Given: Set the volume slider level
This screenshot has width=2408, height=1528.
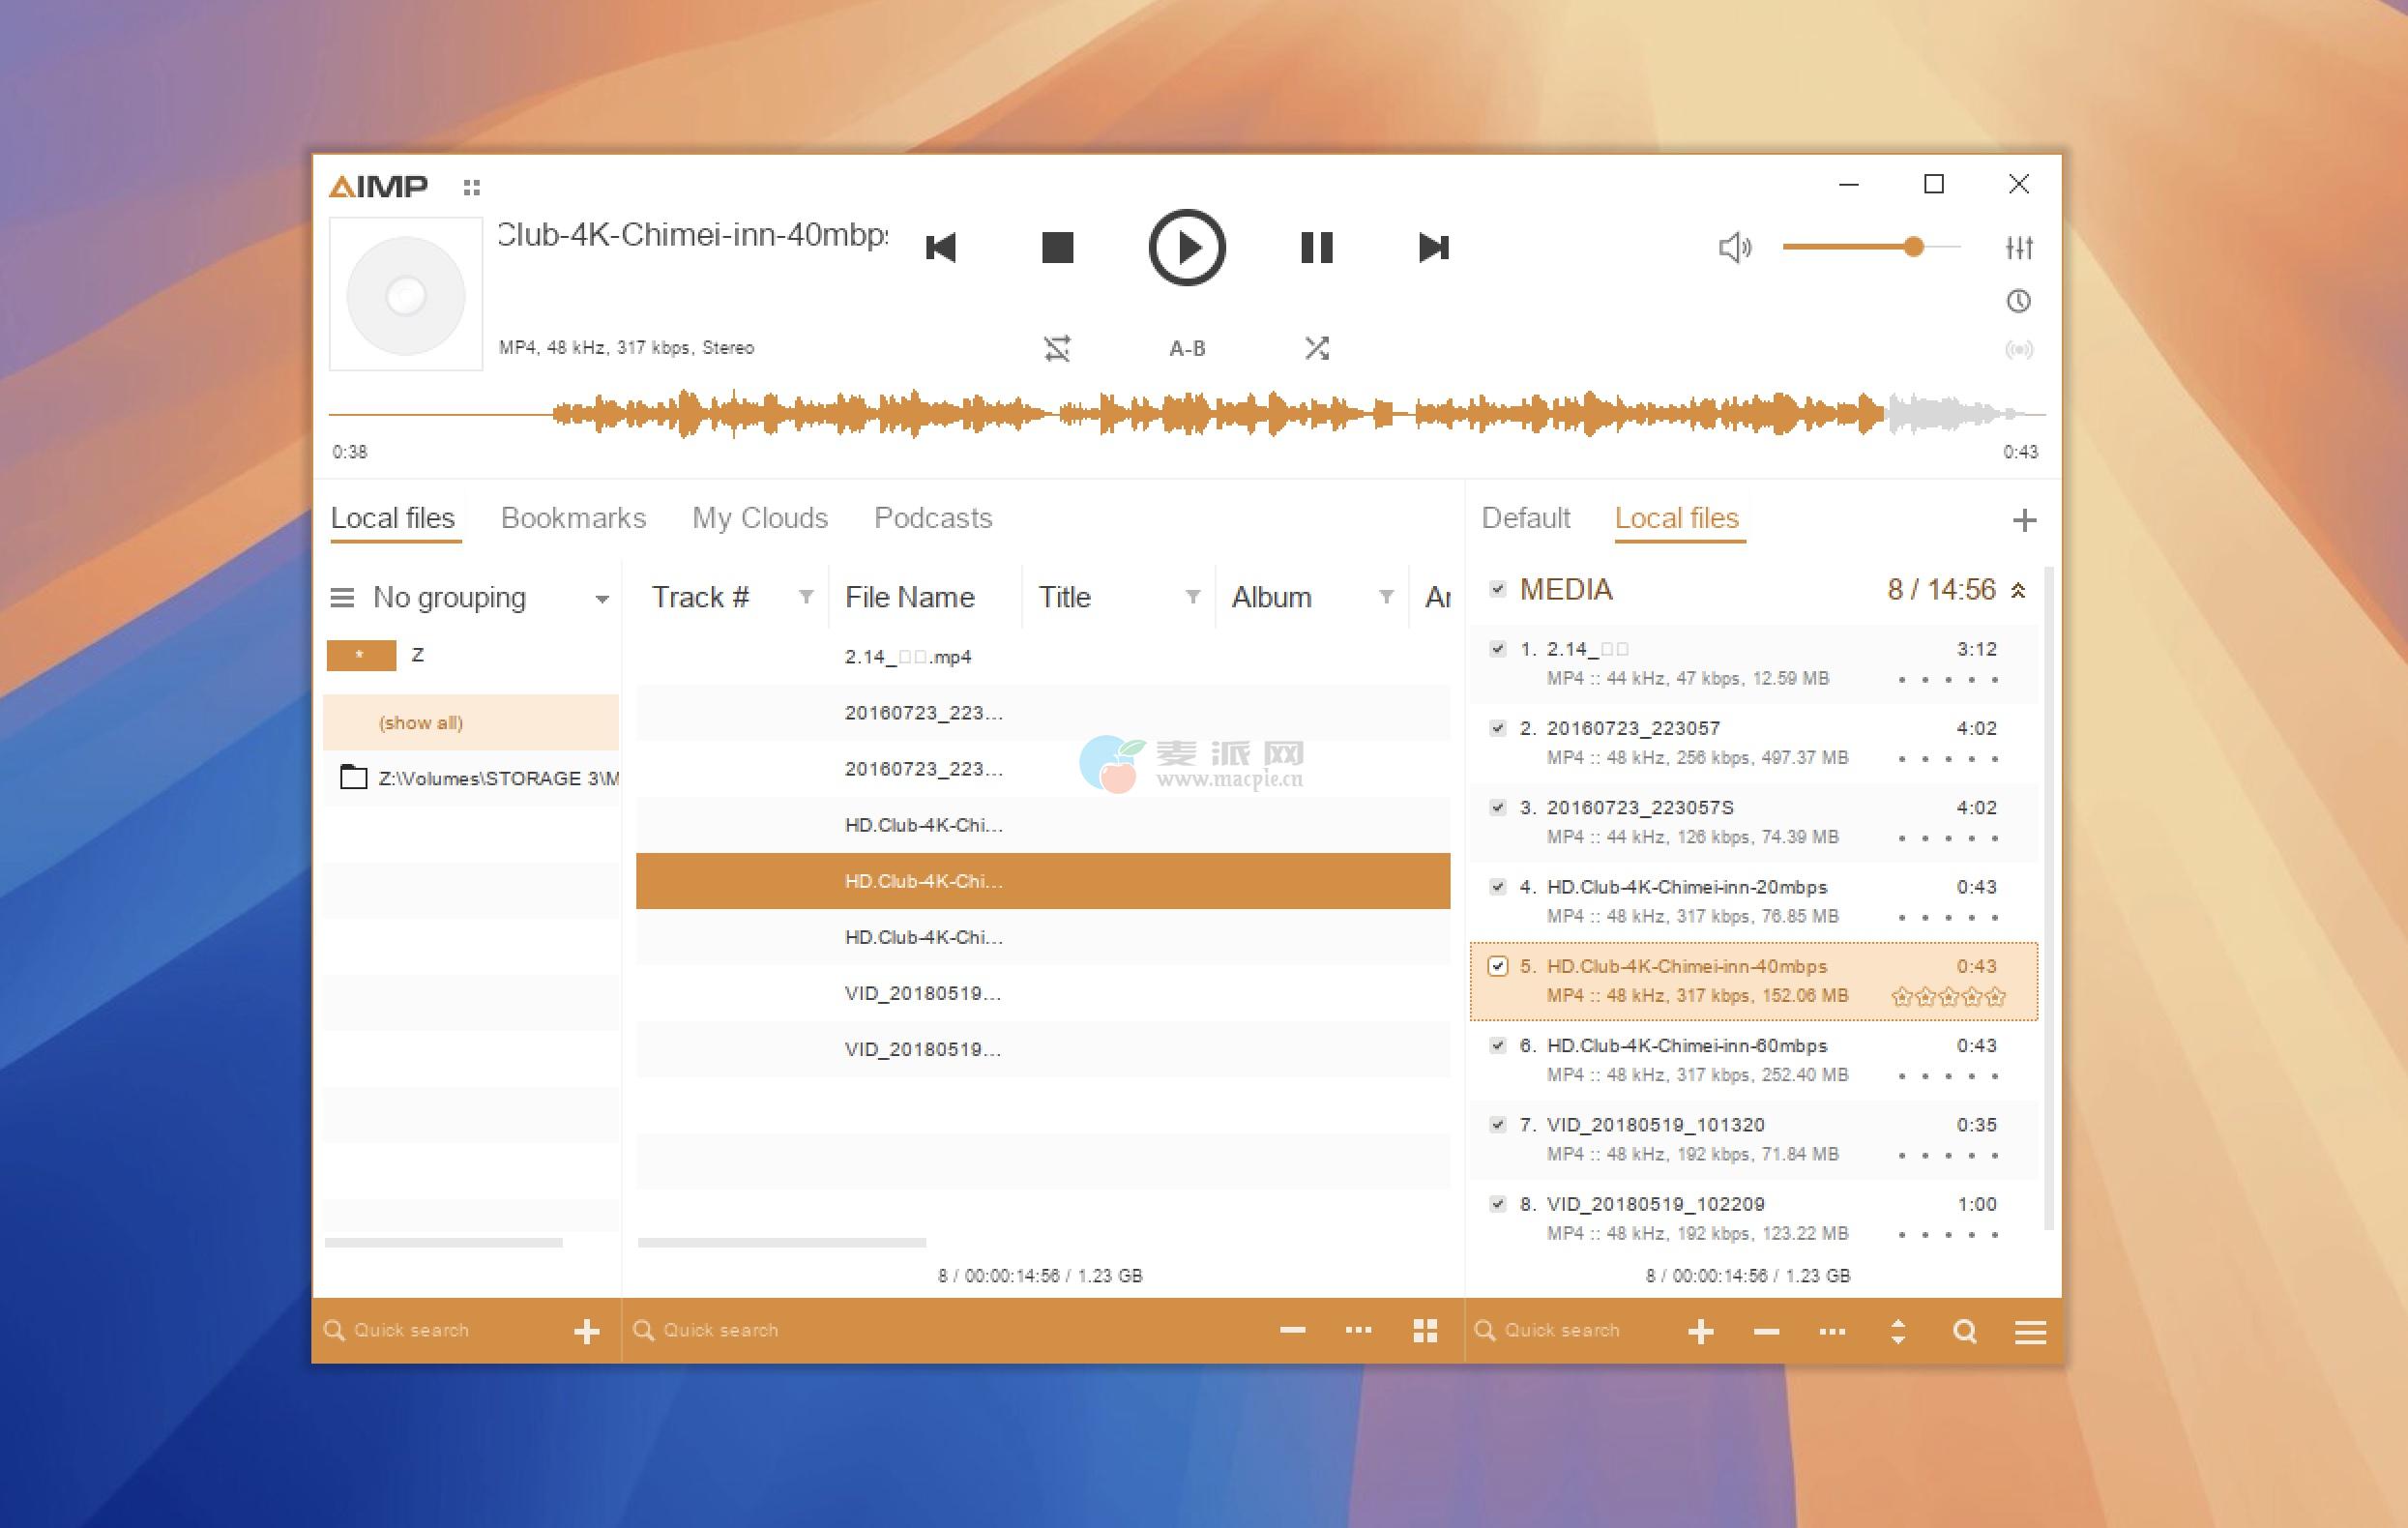Looking at the screenshot, I should 1870,246.
